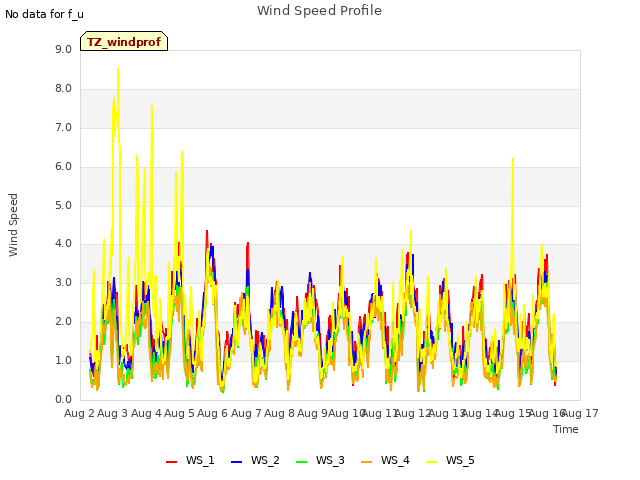Click the WS_1 red legend swatch
Image resolution: width=640 pixels, height=480 pixels.
point(171,462)
